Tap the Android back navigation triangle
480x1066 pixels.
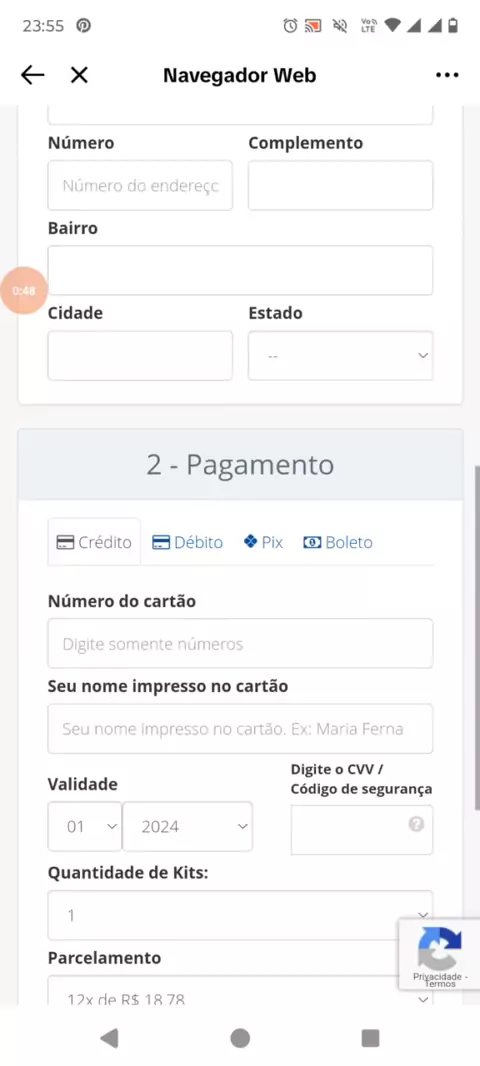click(x=109, y=1037)
